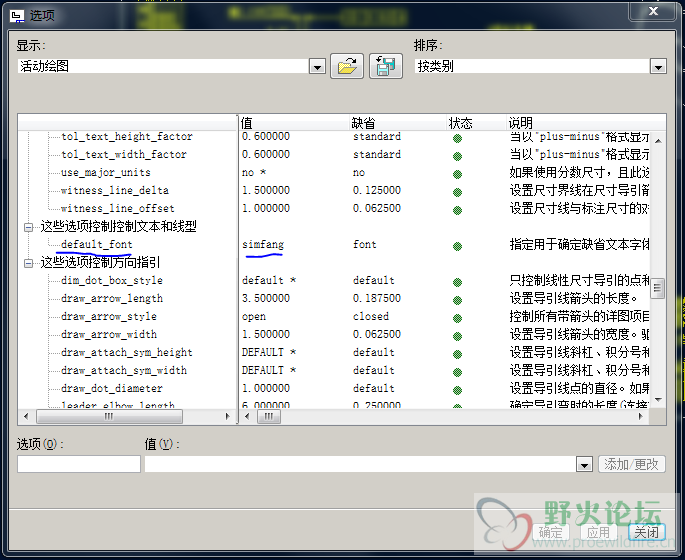The height and width of the screenshot is (560, 685).
Task: Select the tol_text_height_factor option
Action: [127, 137]
